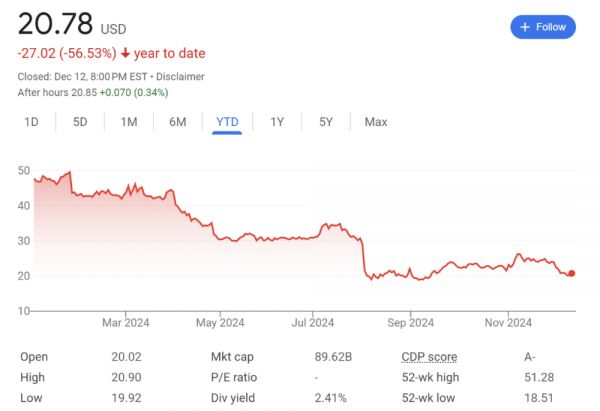This screenshot has height=411, width=600.
Task: Click the CDP score label
Action: (x=429, y=357)
